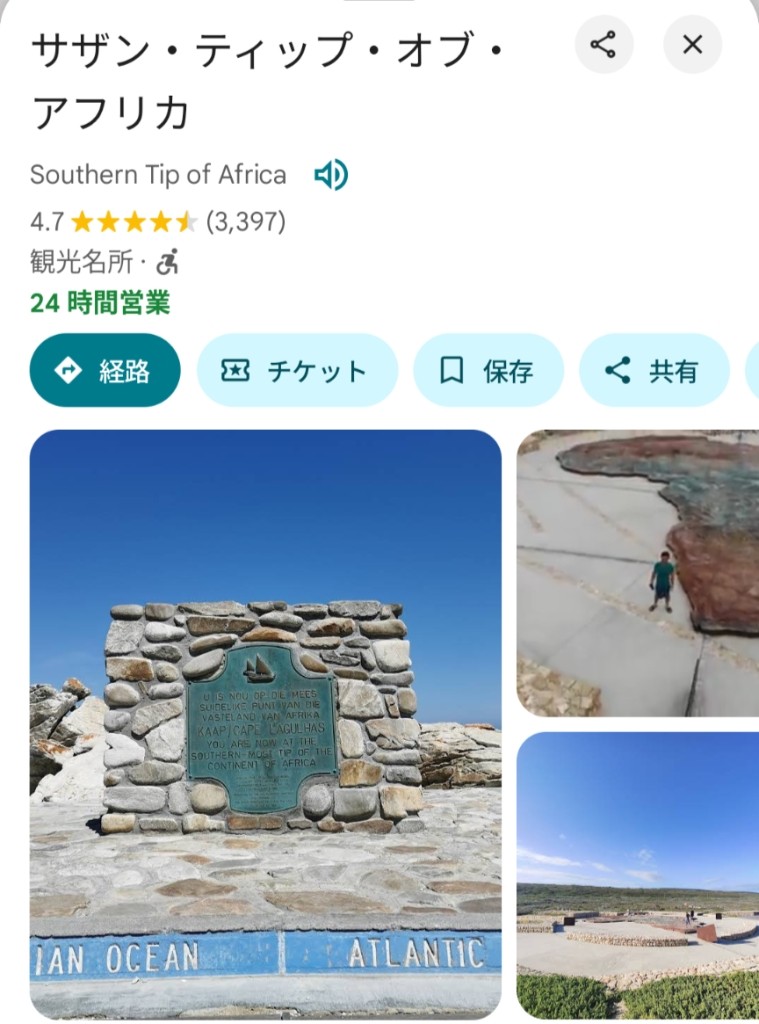Tap the share icon at top right
Viewport: 759px width, 1024px height.
(604, 44)
